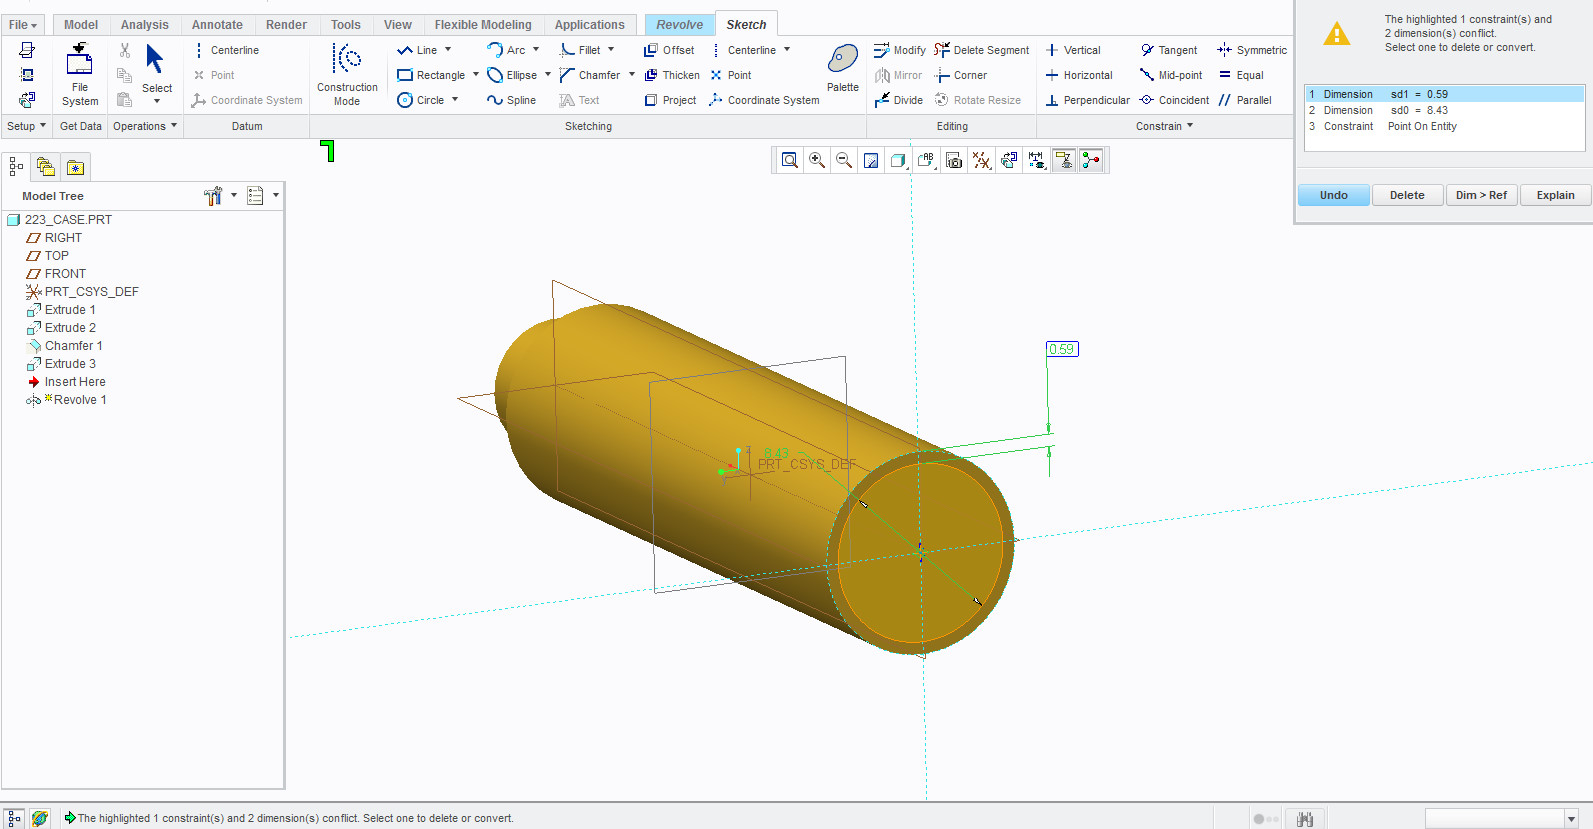Click the Datum group Centerline tool
The height and width of the screenshot is (829, 1593).
[x=226, y=50]
